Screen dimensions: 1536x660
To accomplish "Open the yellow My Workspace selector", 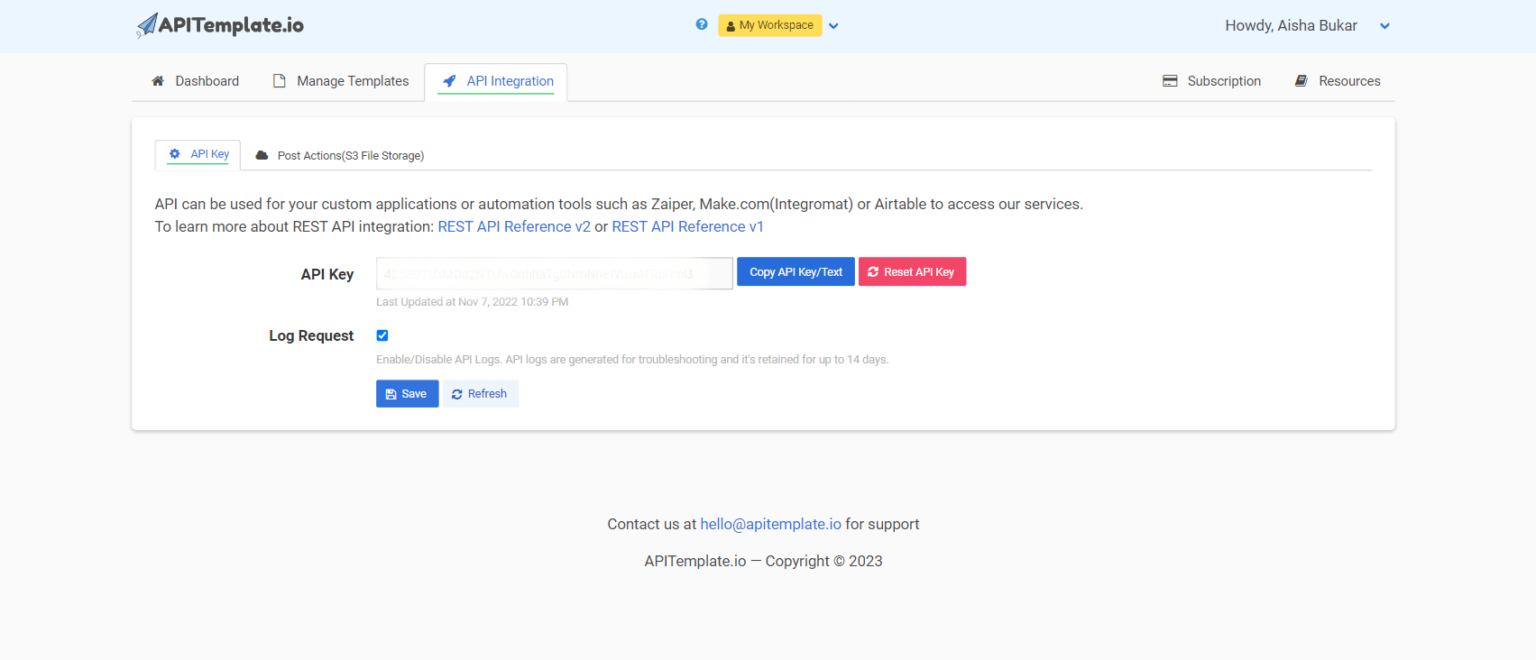I will click(770, 25).
